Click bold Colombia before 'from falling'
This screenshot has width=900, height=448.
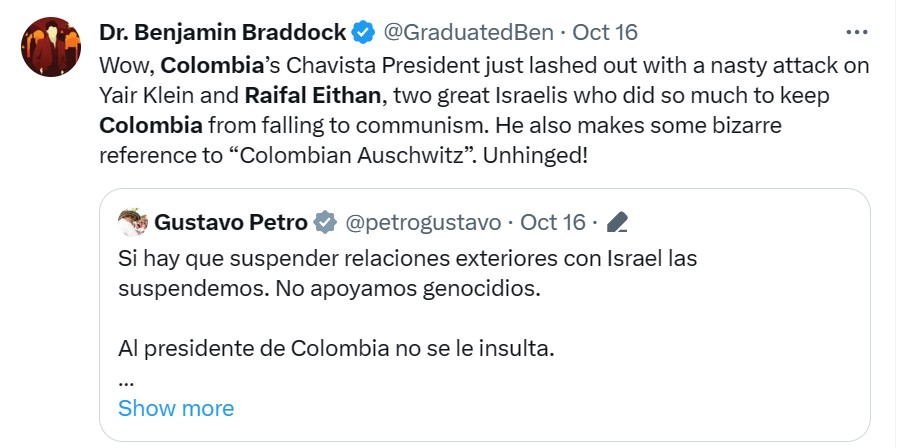pyautogui.click(x=151, y=127)
